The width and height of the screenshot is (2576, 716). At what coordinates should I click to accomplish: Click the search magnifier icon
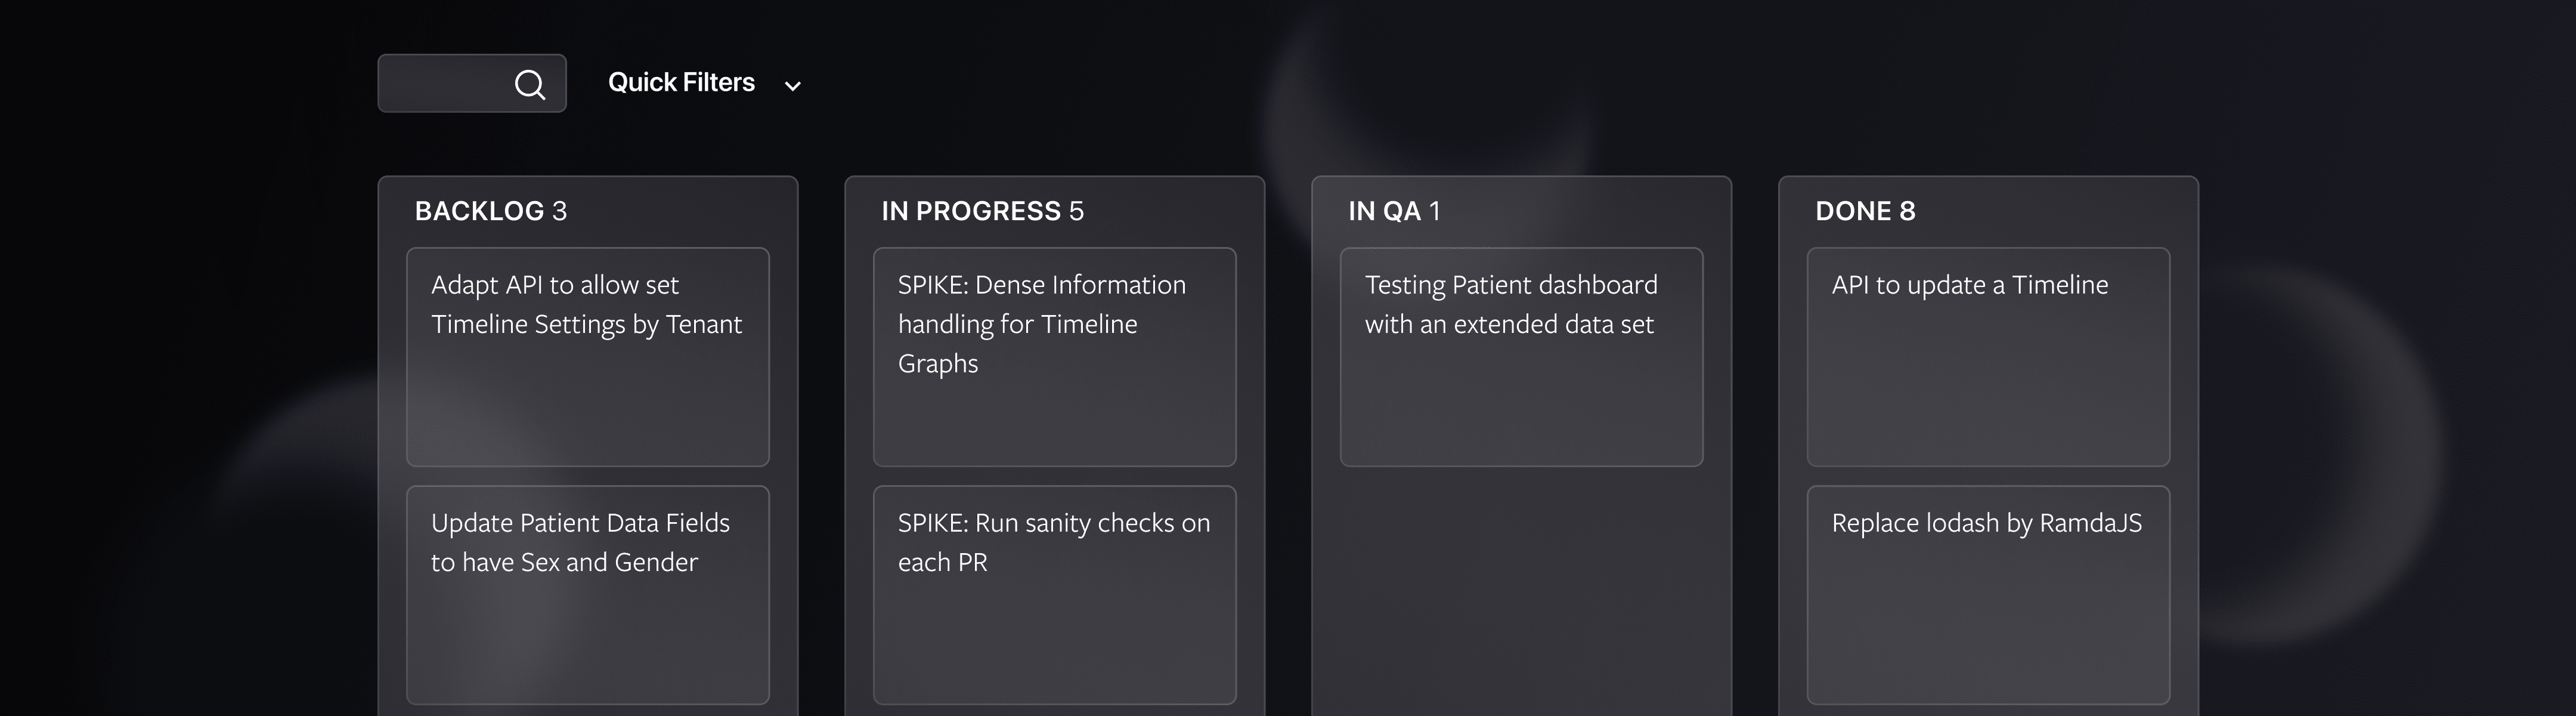click(530, 84)
